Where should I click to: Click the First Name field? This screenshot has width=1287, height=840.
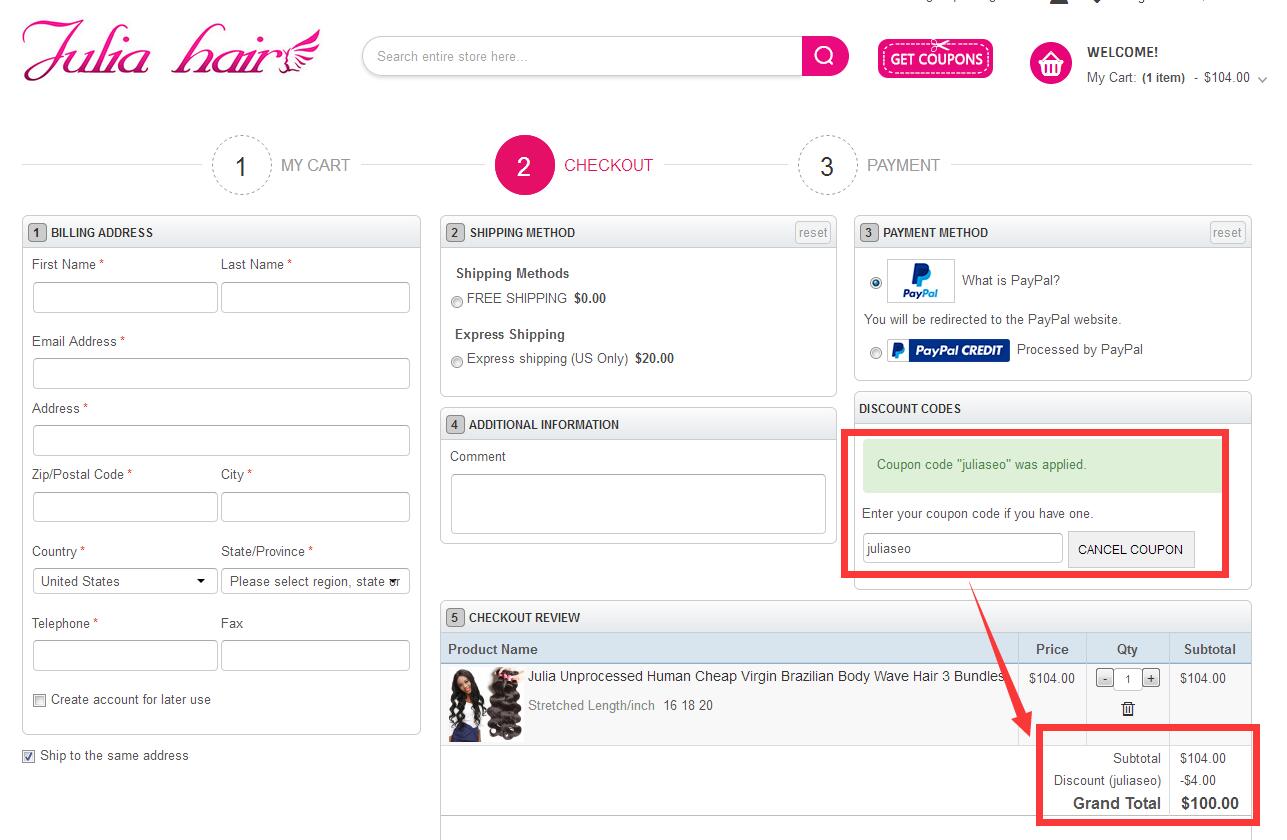(125, 297)
